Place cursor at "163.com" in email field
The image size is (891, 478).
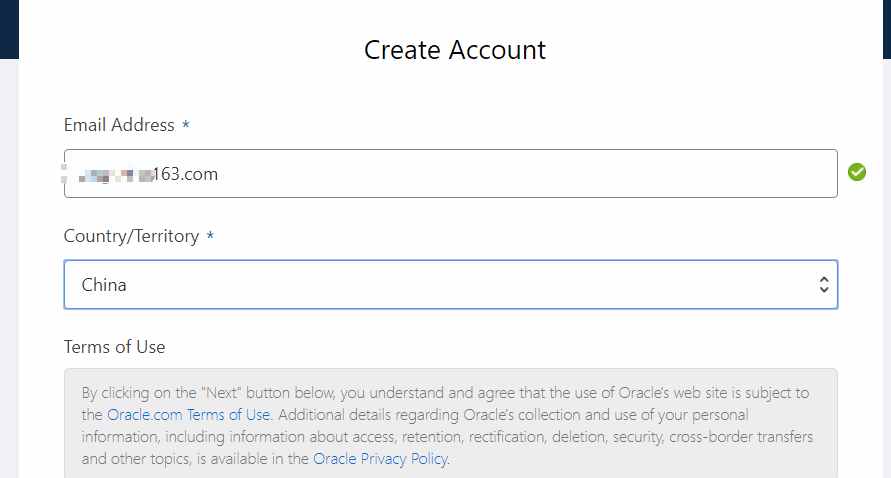tap(185, 174)
